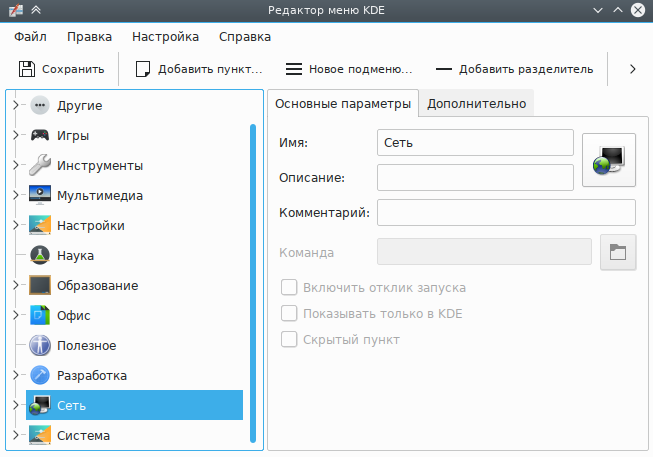Enable Включить отклик запуска checkbox

(290, 287)
